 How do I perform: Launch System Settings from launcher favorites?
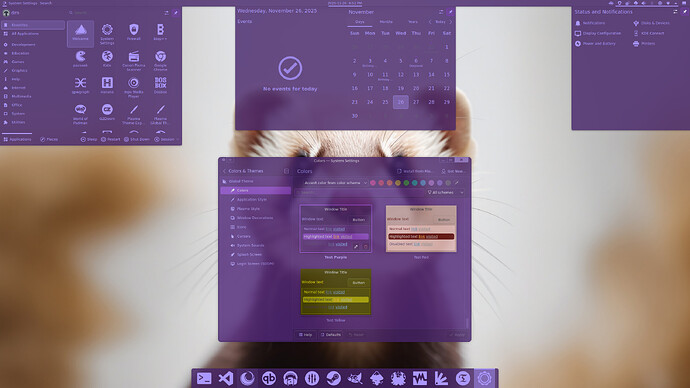[x=107, y=33]
